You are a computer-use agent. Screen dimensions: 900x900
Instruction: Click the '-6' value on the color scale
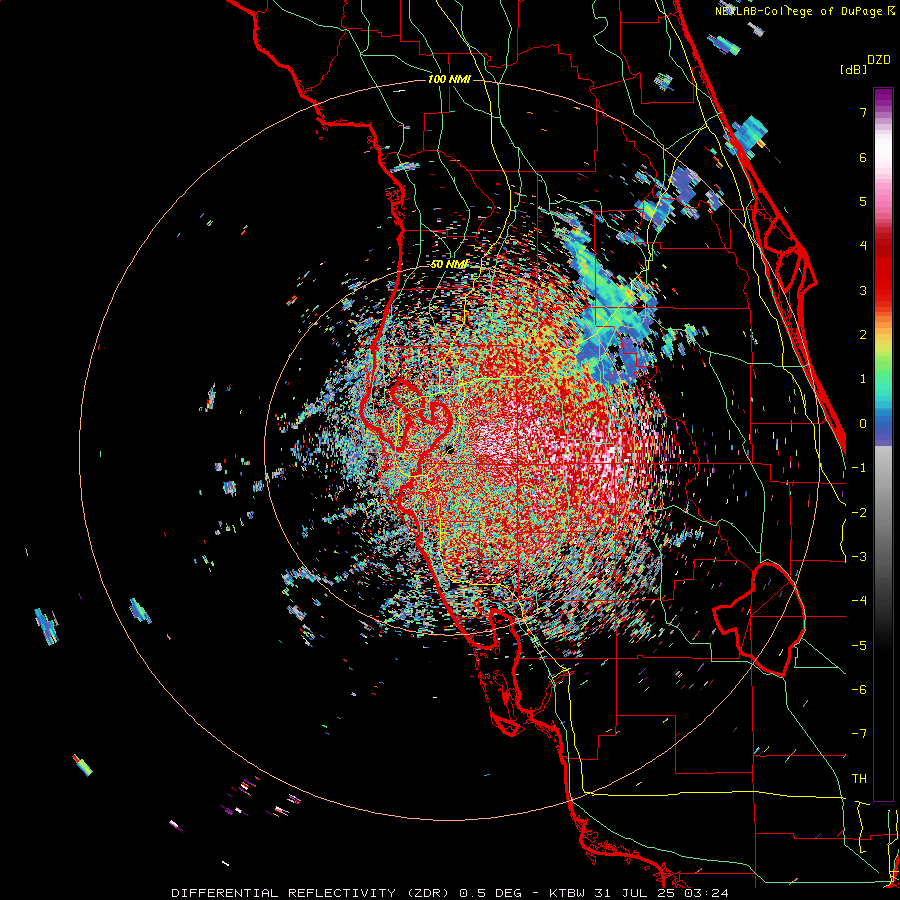(x=859, y=690)
